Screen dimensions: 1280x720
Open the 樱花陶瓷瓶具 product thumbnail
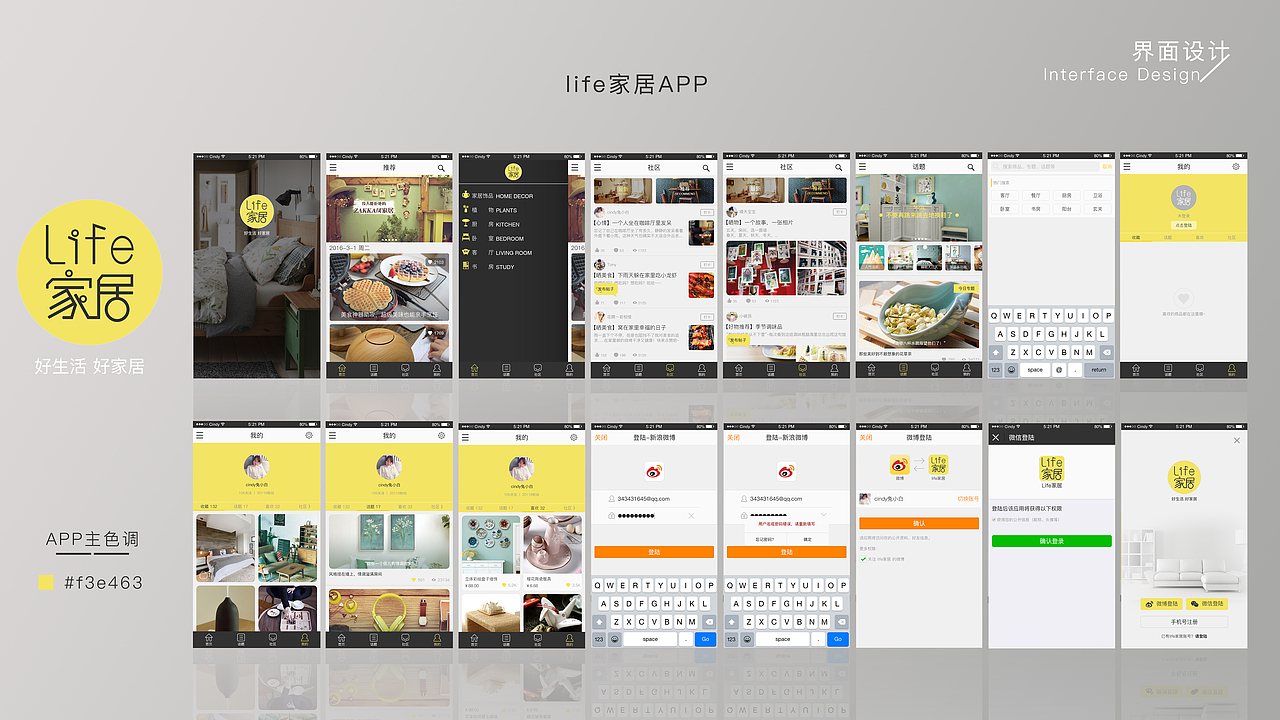[x=552, y=546]
